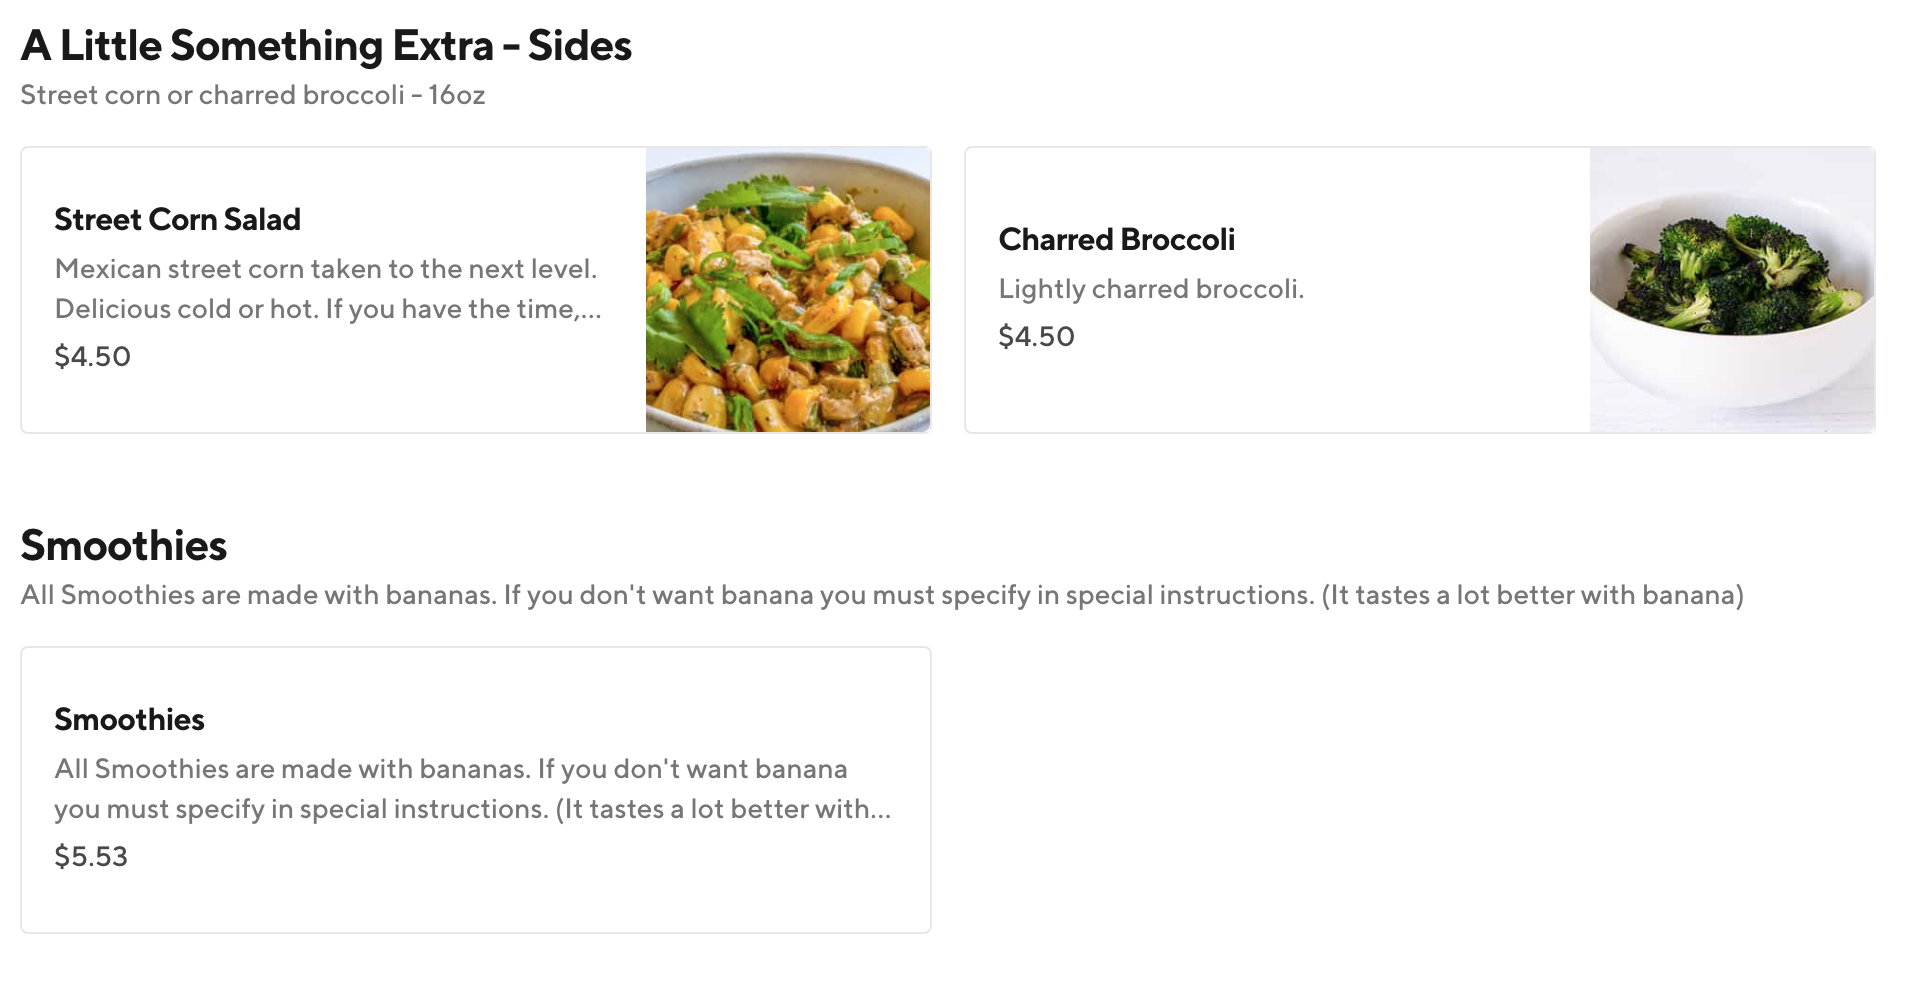1910x1000 pixels.
Task: Open the Street Corn Salad photo
Action: coord(788,290)
